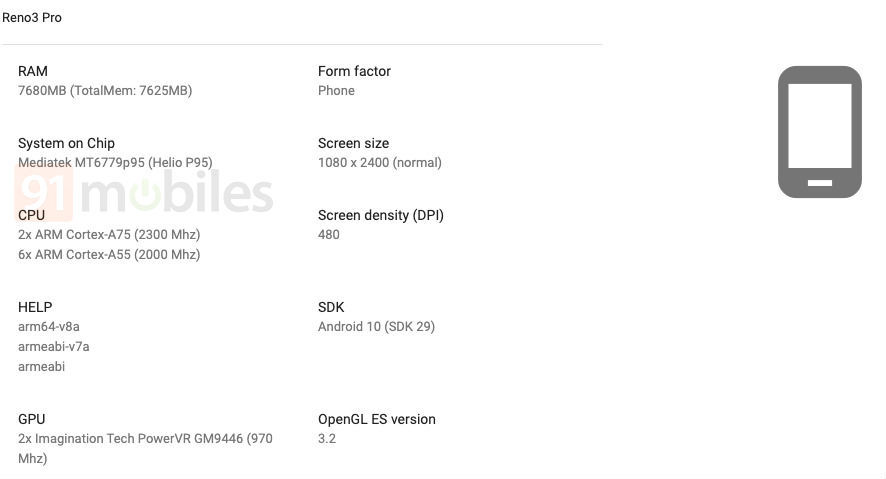Click the 7680MB TotalMem value
This screenshot has width=886, height=479.
(x=105, y=90)
